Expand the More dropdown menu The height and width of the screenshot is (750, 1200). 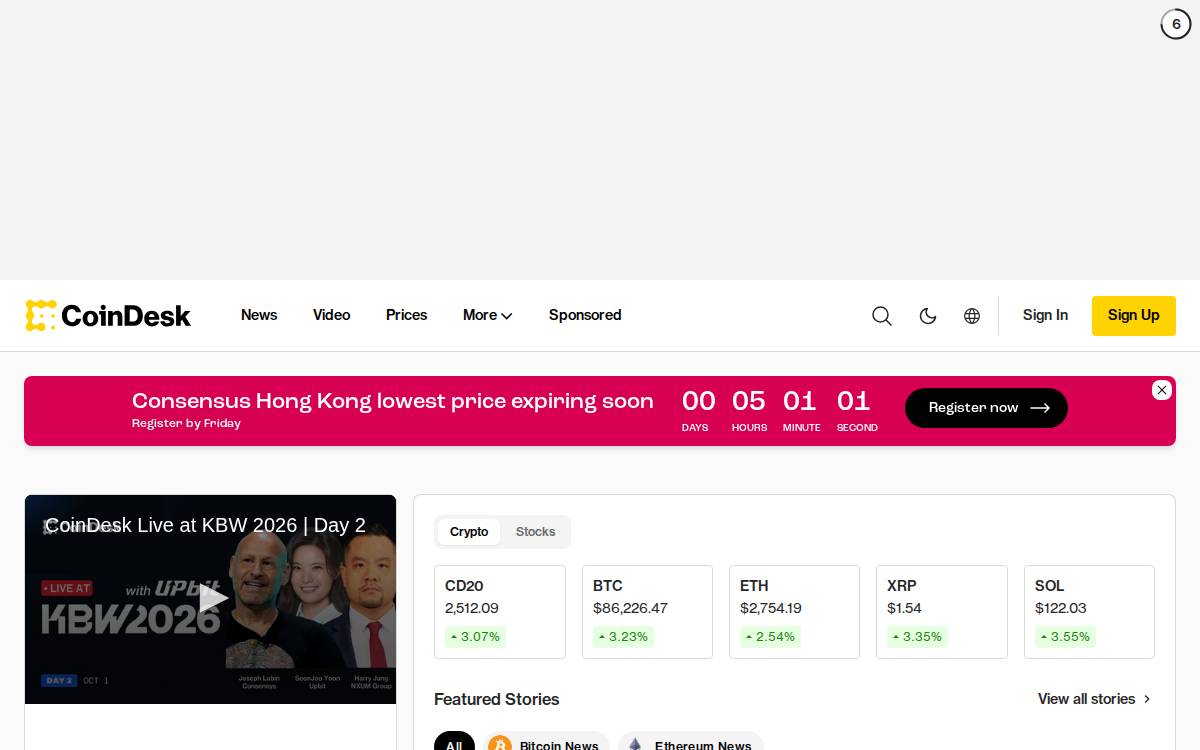[x=488, y=315]
